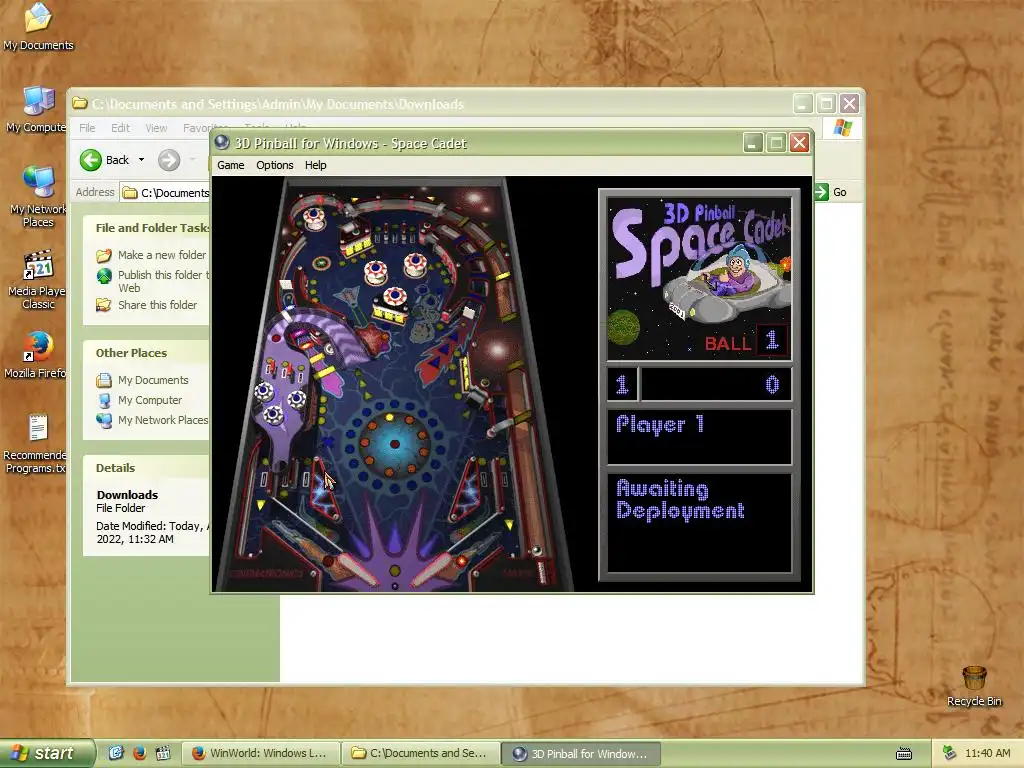Image resolution: width=1024 pixels, height=768 pixels.
Task: Click the Awaiting Deployment message panel
Action: (x=699, y=523)
